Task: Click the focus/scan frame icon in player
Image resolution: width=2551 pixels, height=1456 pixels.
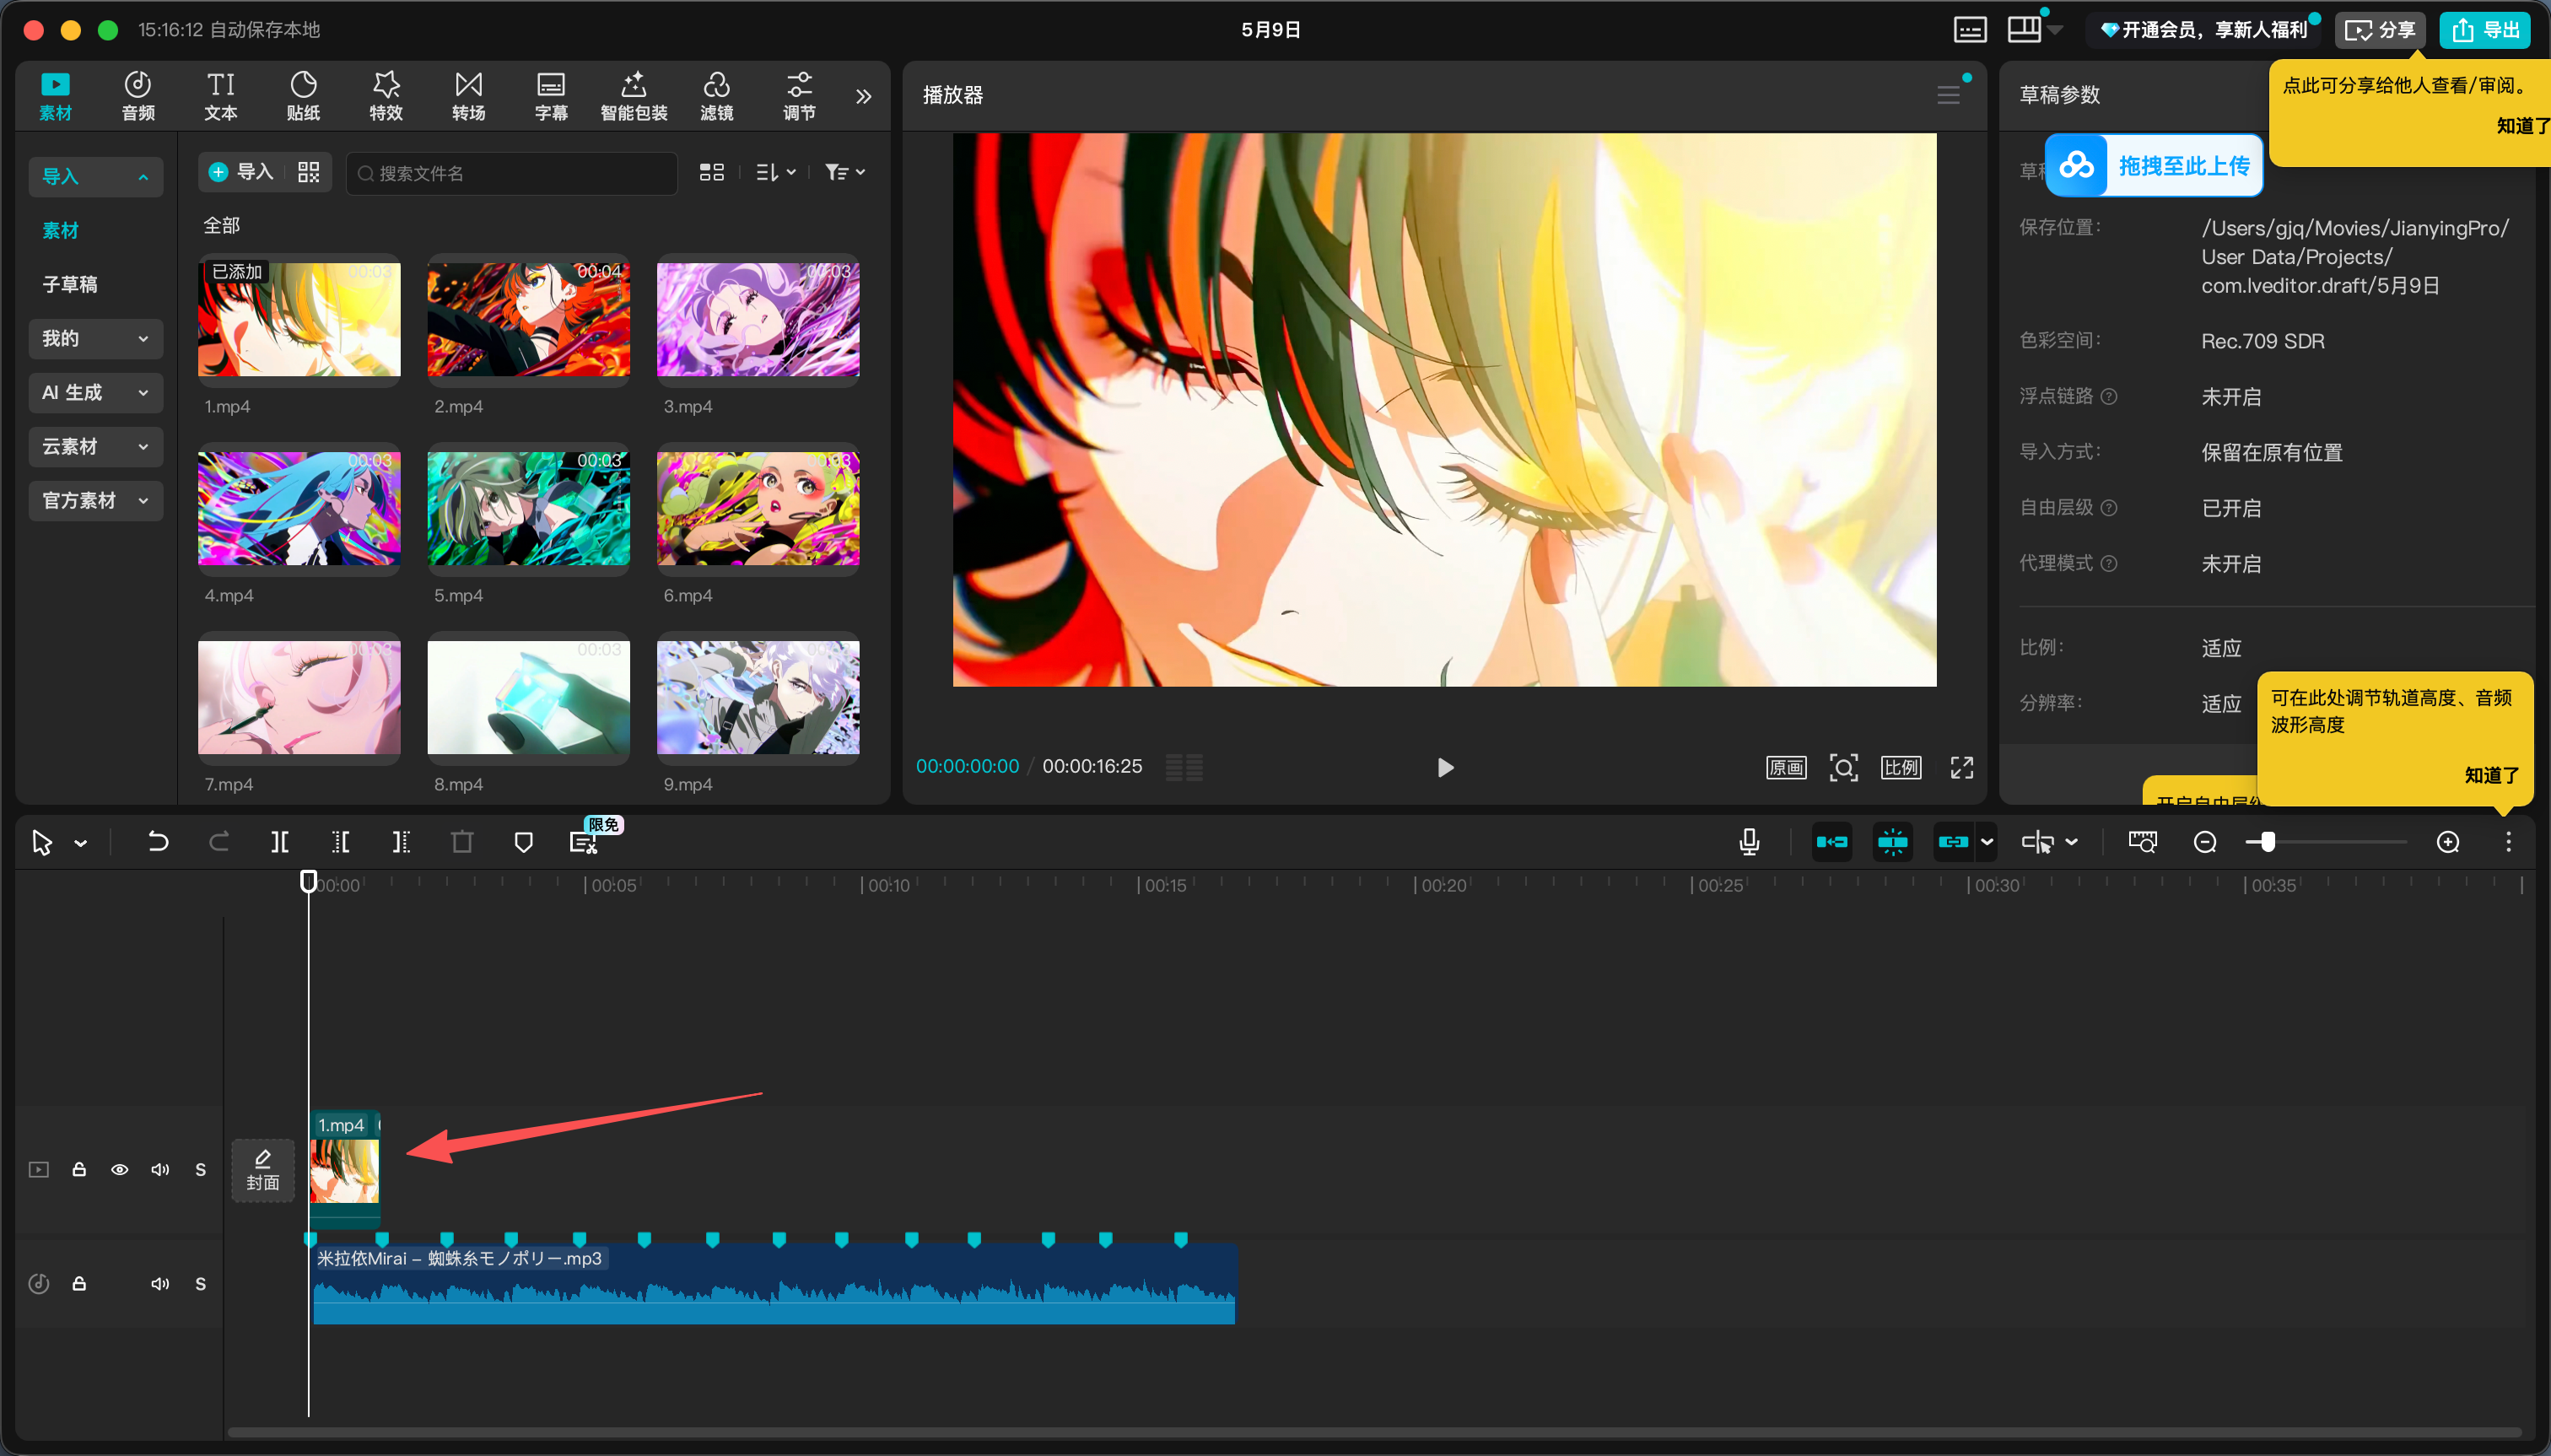Action: pos(1844,767)
